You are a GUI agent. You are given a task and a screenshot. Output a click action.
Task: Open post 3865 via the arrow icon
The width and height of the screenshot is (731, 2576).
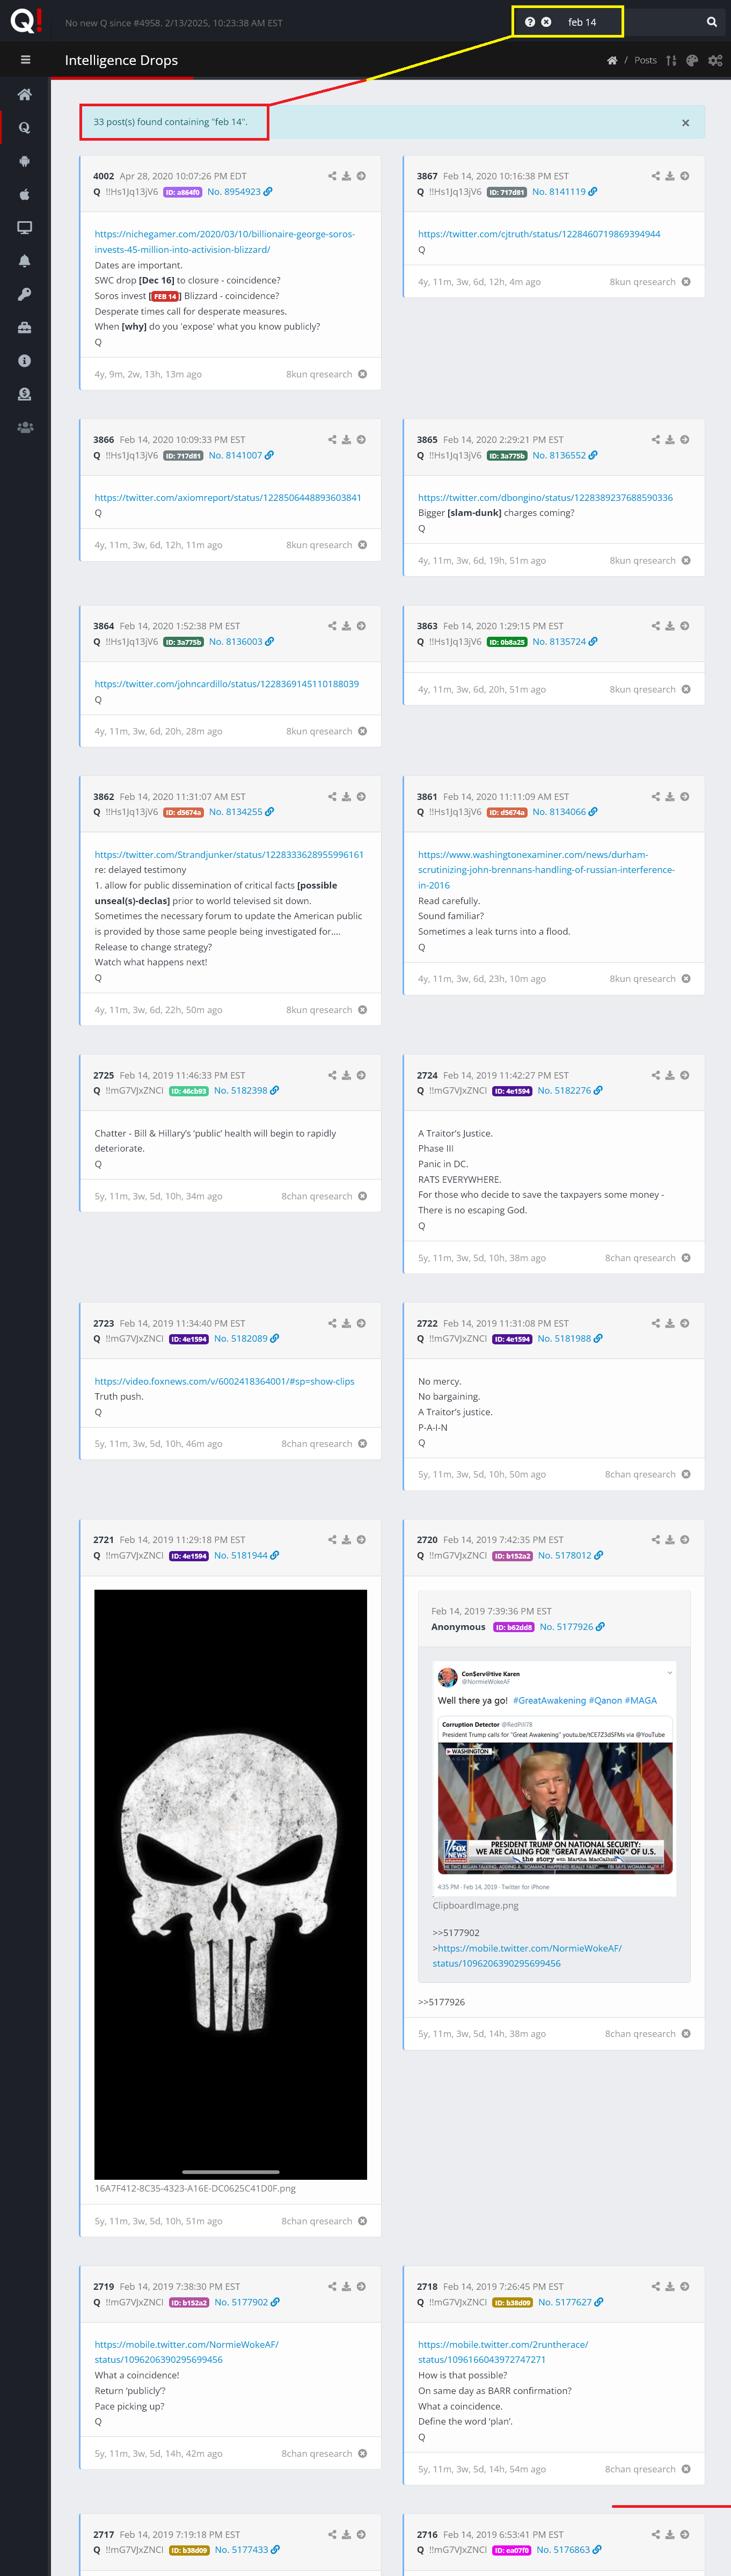click(685, 439)
